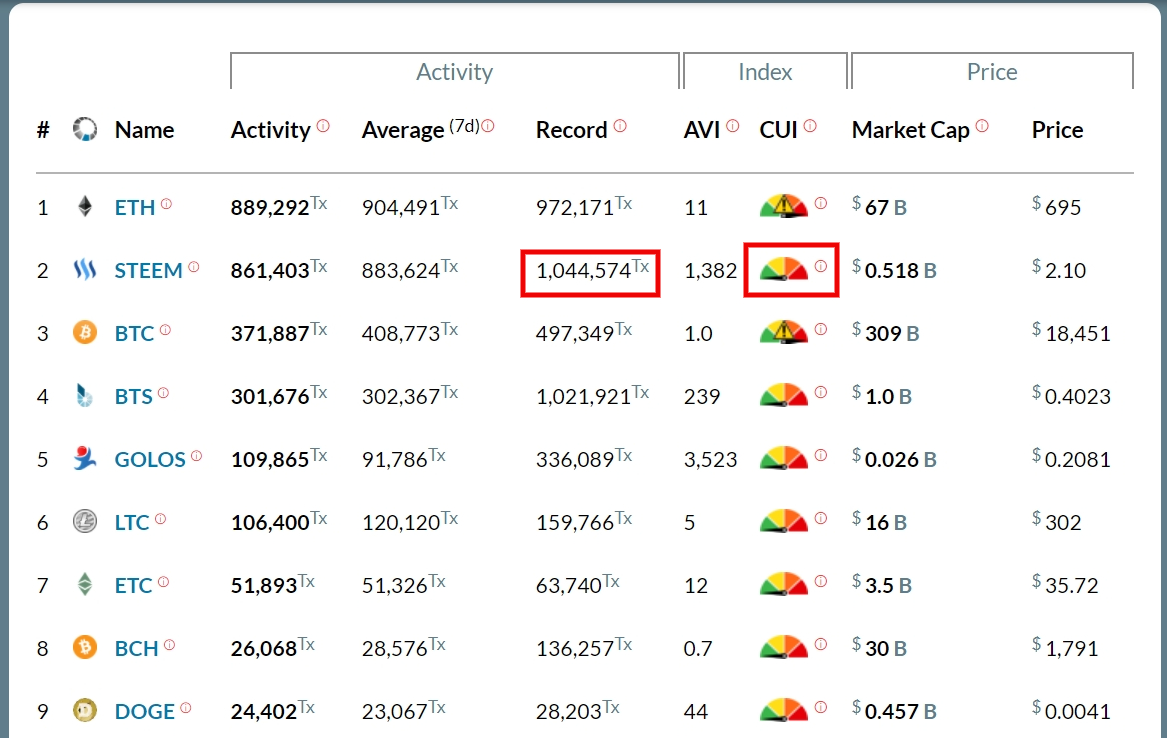Select the Activity group tab
1167x738 pixels.
455,71
